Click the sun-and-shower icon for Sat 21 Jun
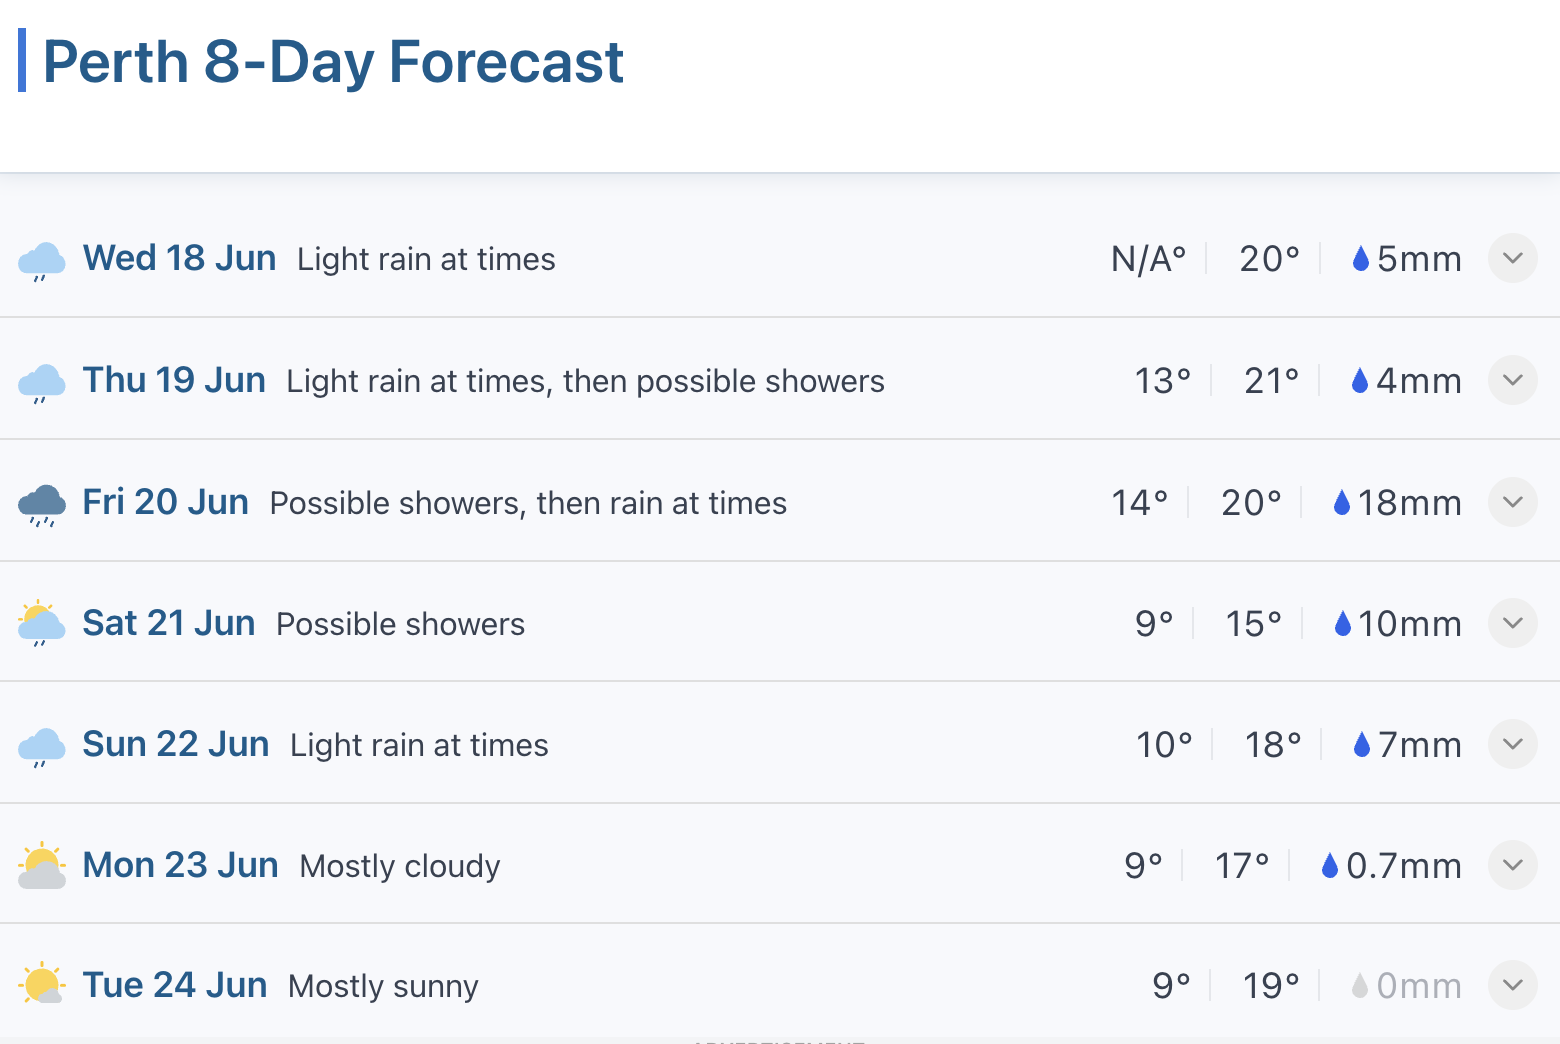 [42, 624]
